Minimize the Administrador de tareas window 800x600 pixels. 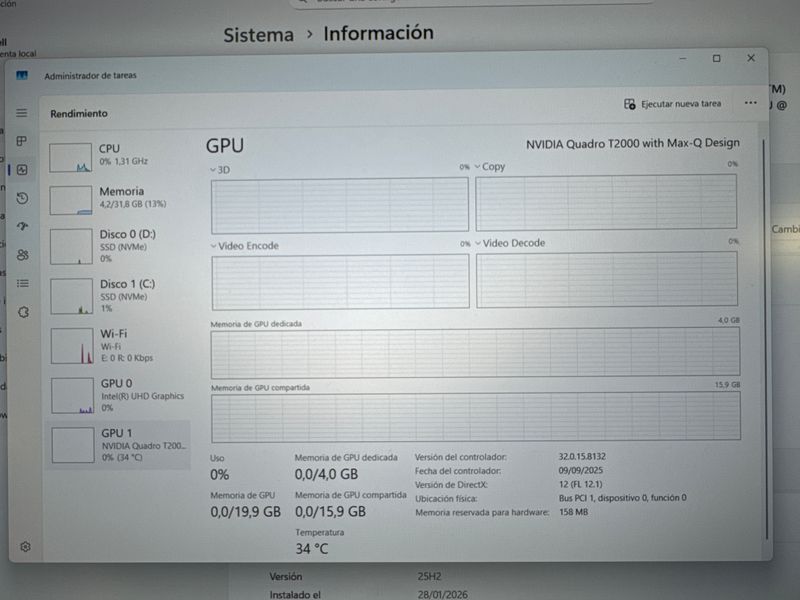(683, 59)
